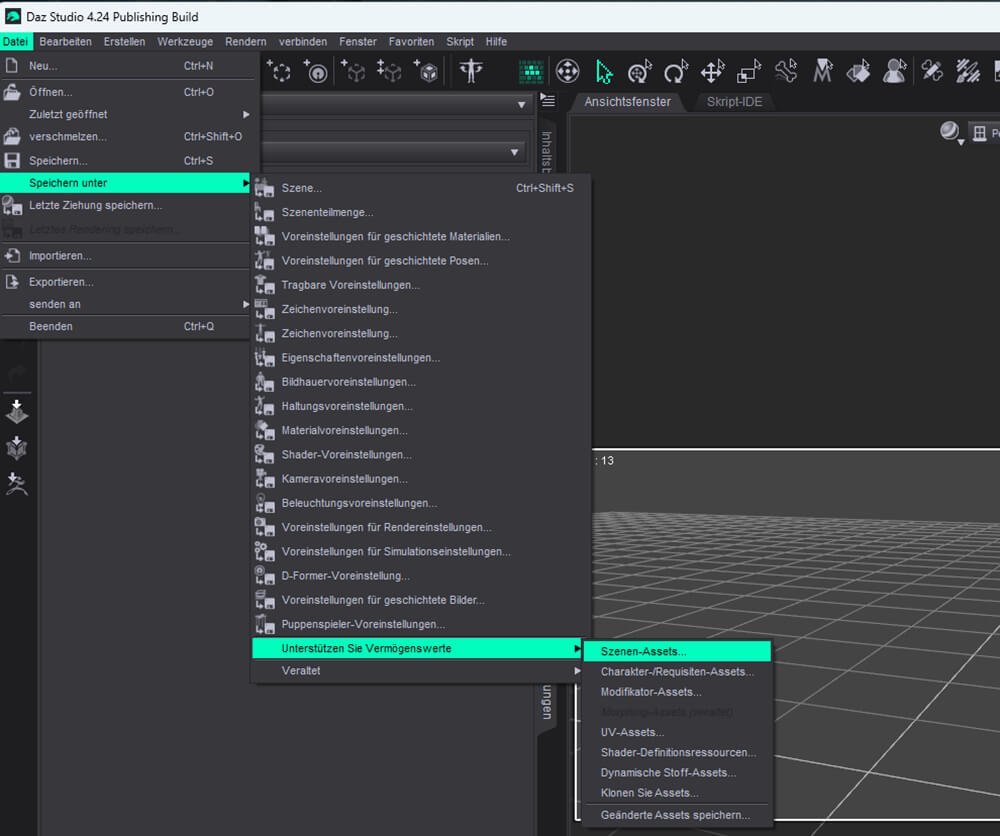Open the lower pane dropdown arrow

[x=514, y=152]
